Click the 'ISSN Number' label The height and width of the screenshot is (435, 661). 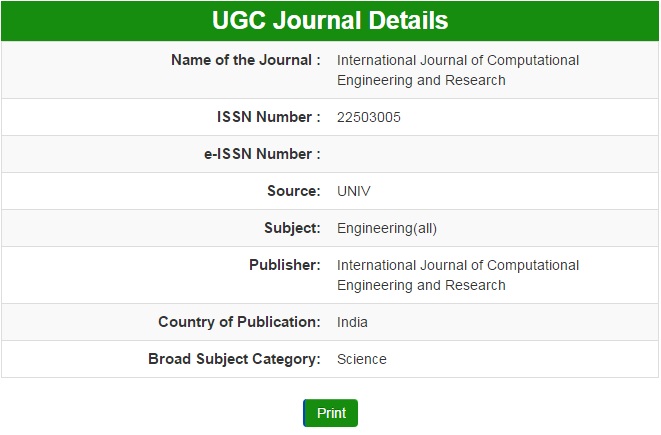(268, 117)
